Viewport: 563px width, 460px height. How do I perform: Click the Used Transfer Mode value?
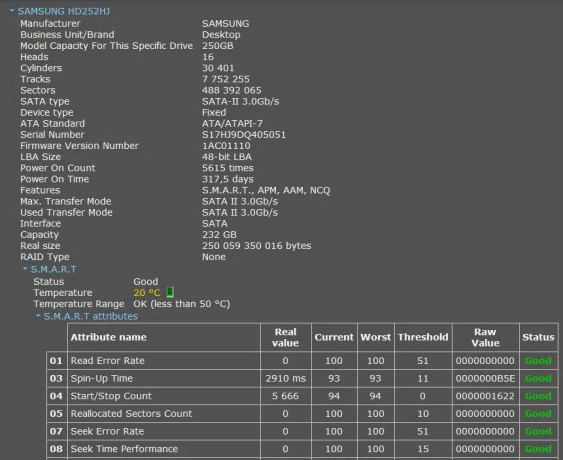(240, 213)
